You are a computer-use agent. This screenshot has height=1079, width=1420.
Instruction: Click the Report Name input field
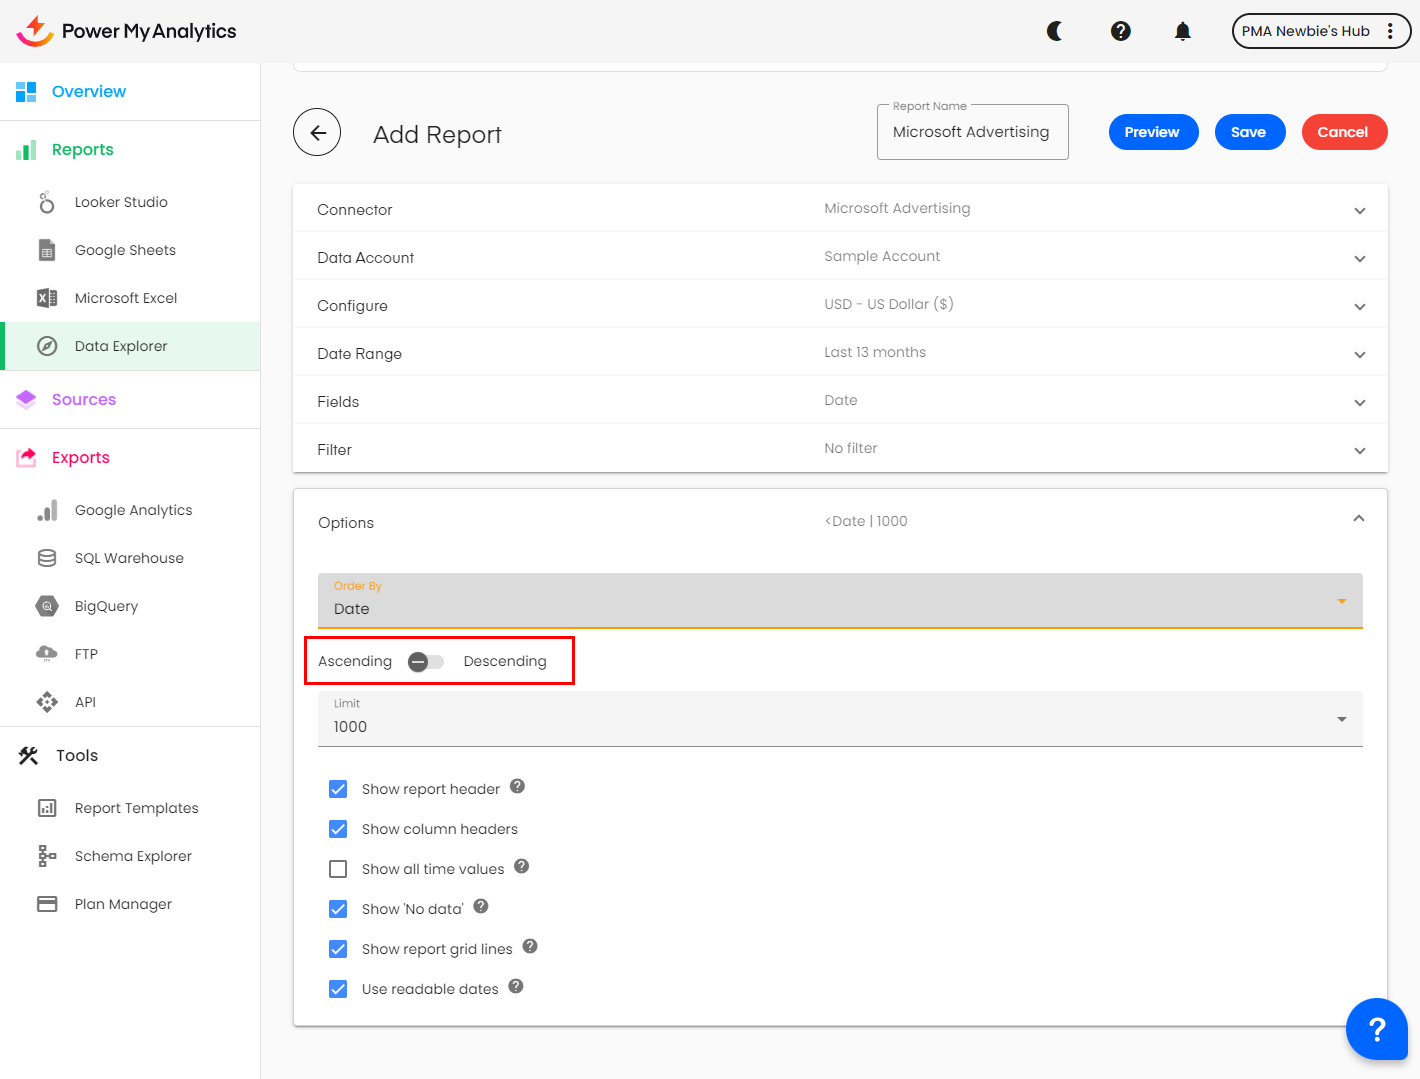click(x=971, y=132)
